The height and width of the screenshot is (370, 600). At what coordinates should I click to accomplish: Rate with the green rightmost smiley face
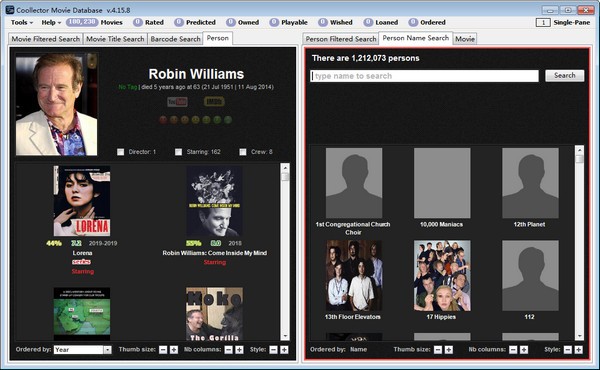[228, 120]
